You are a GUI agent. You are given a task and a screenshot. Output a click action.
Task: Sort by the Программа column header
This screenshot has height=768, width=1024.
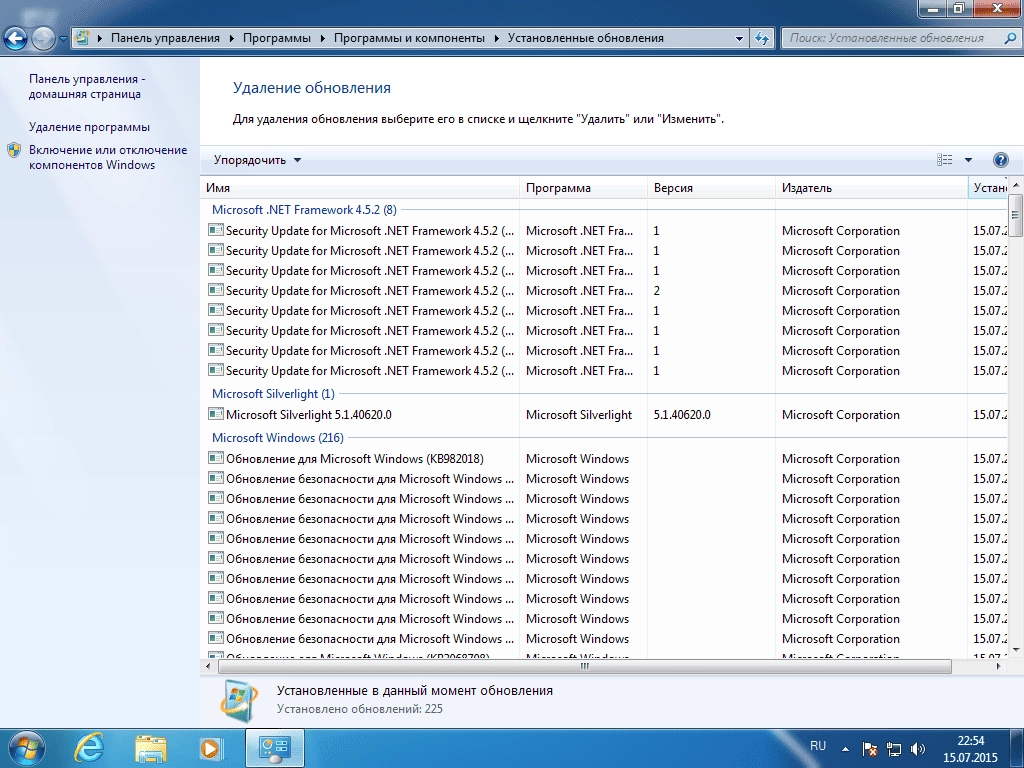[x=584, y=188]
